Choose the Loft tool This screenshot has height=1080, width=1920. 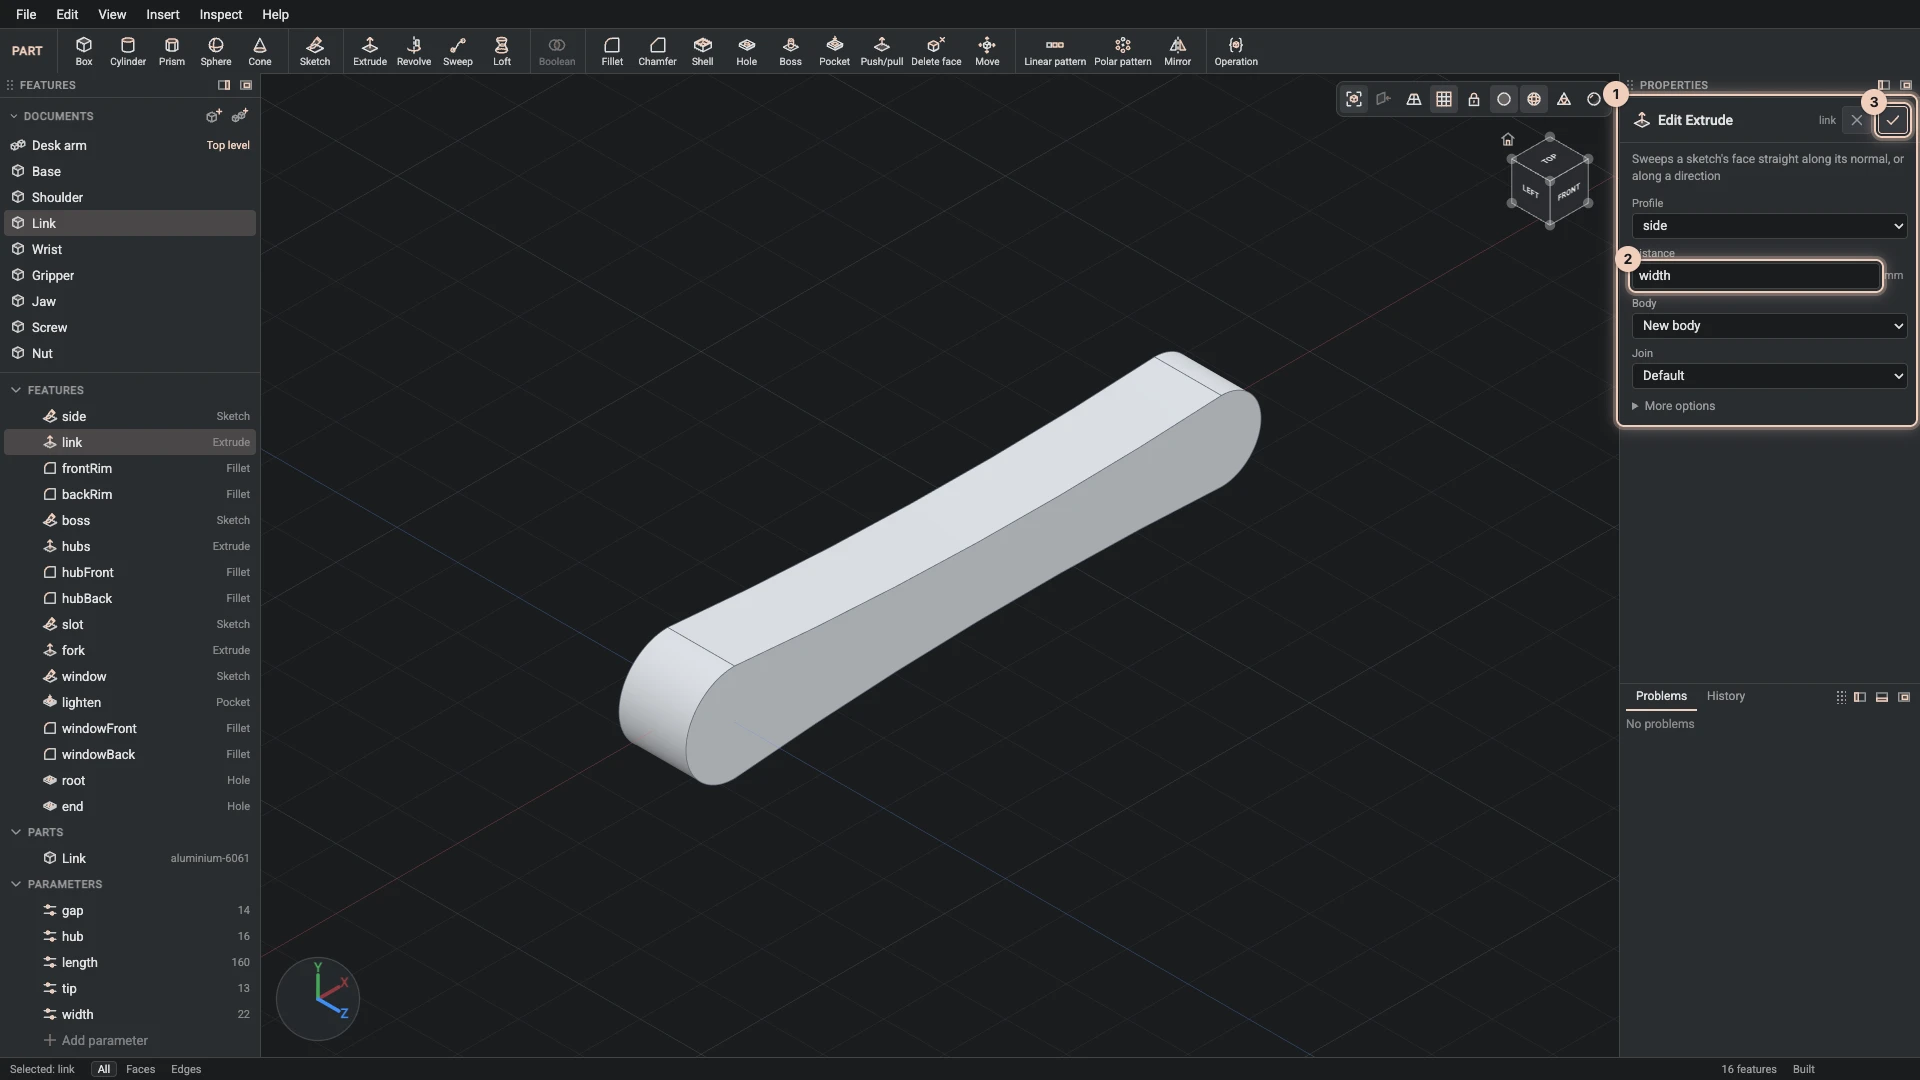point(502,51)
